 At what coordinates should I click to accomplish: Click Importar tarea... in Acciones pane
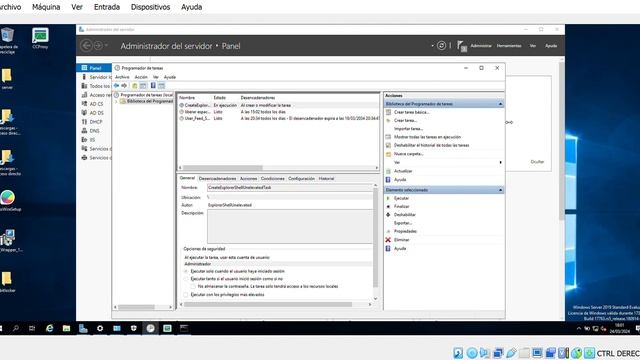(408, 129)
